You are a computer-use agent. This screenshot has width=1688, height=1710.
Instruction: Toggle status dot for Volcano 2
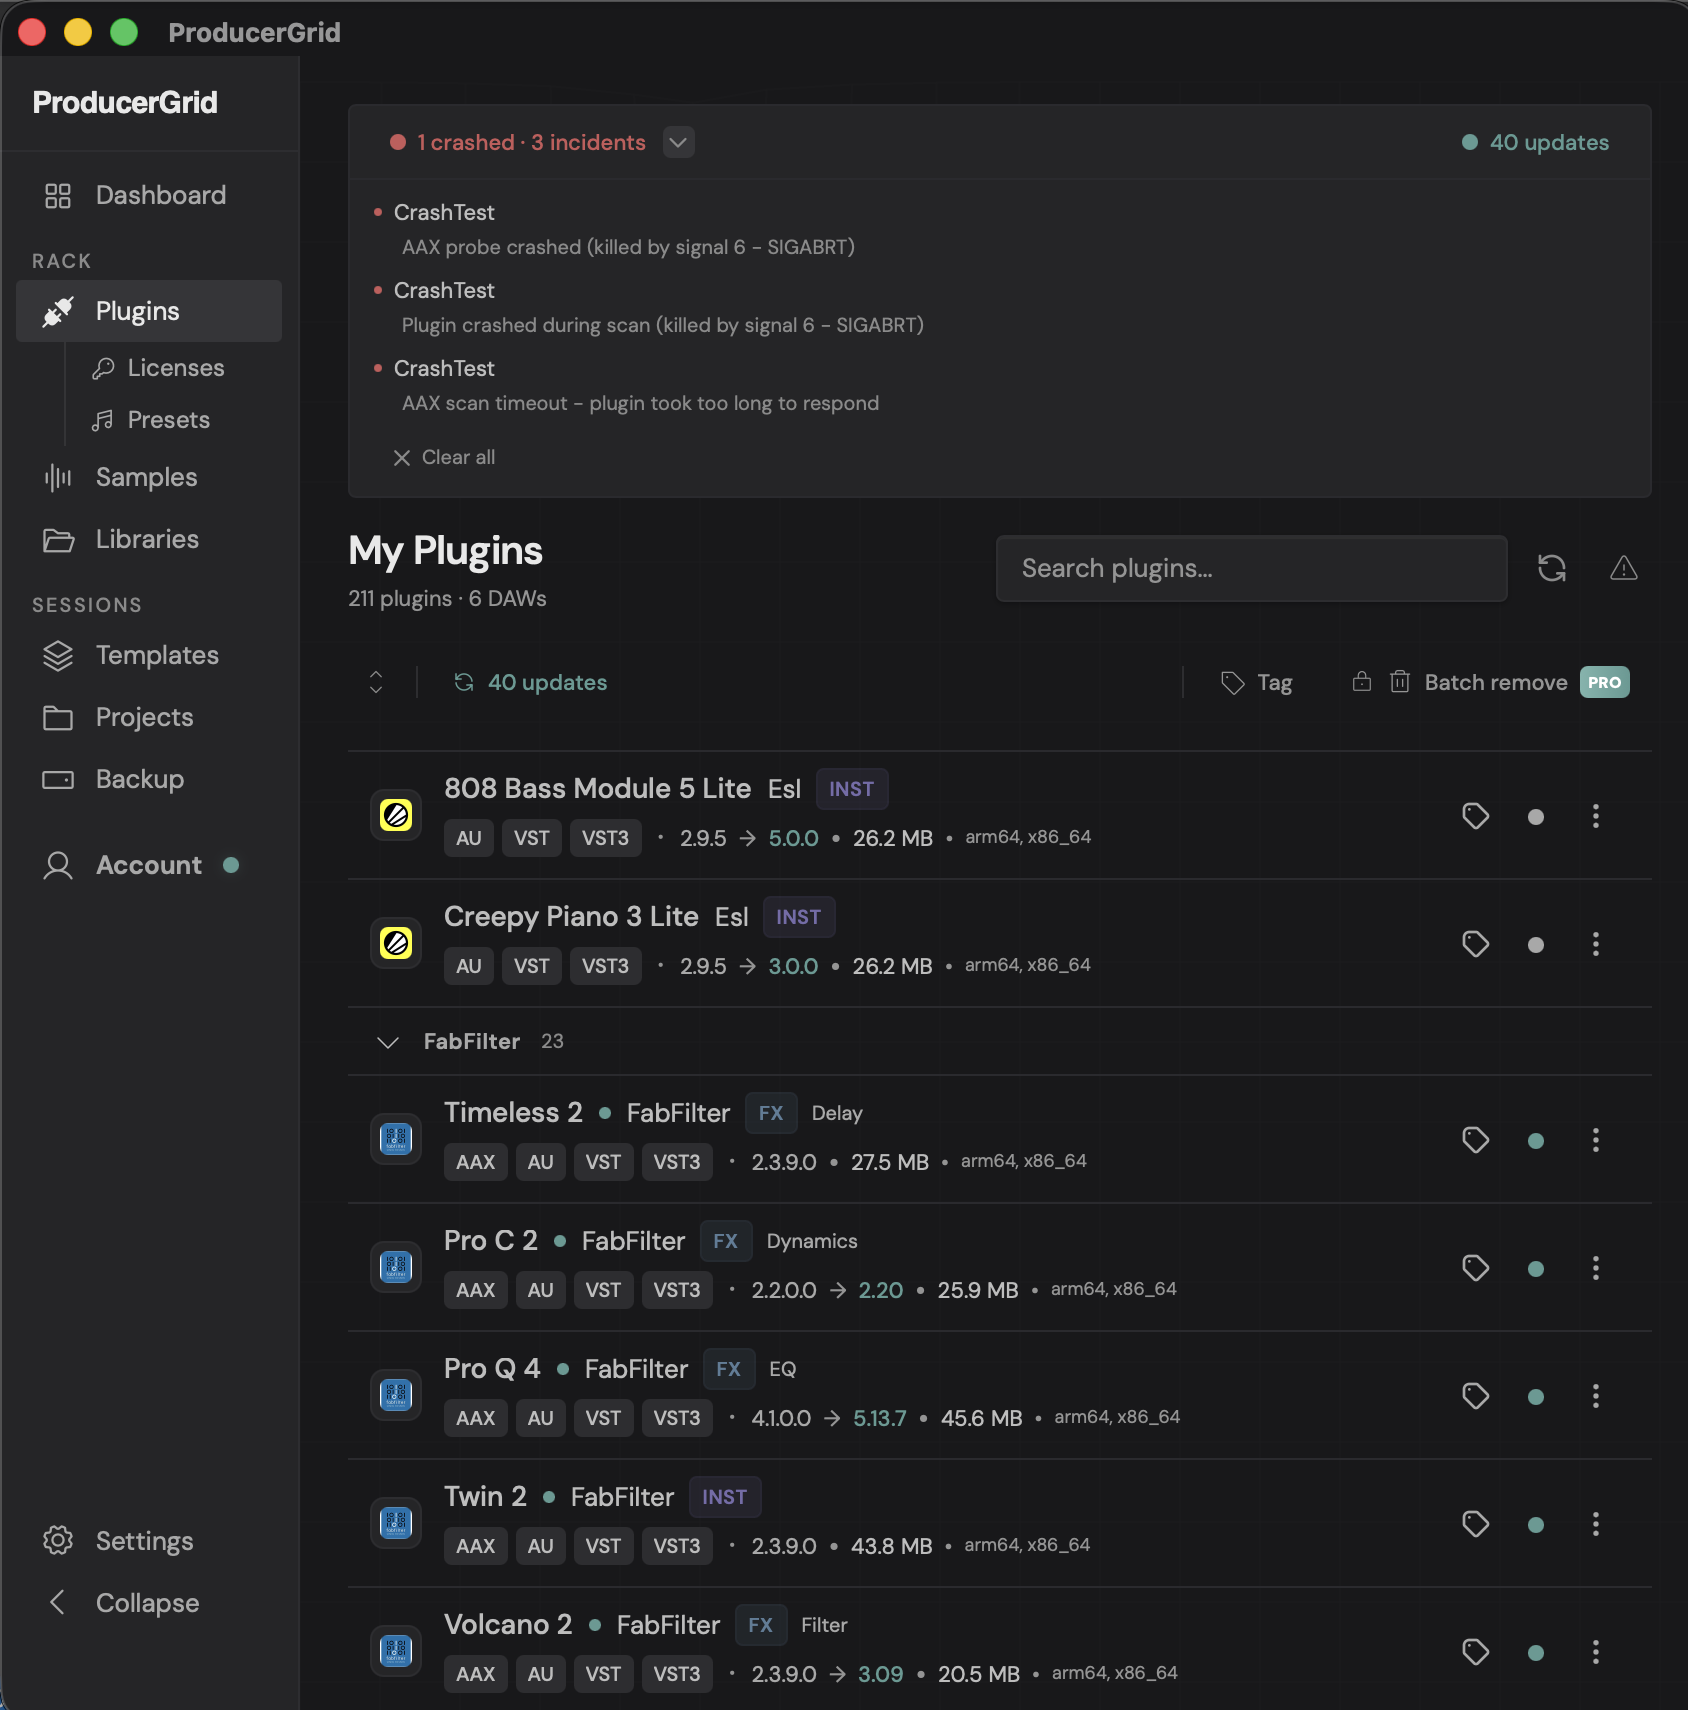[1536, 1653]
